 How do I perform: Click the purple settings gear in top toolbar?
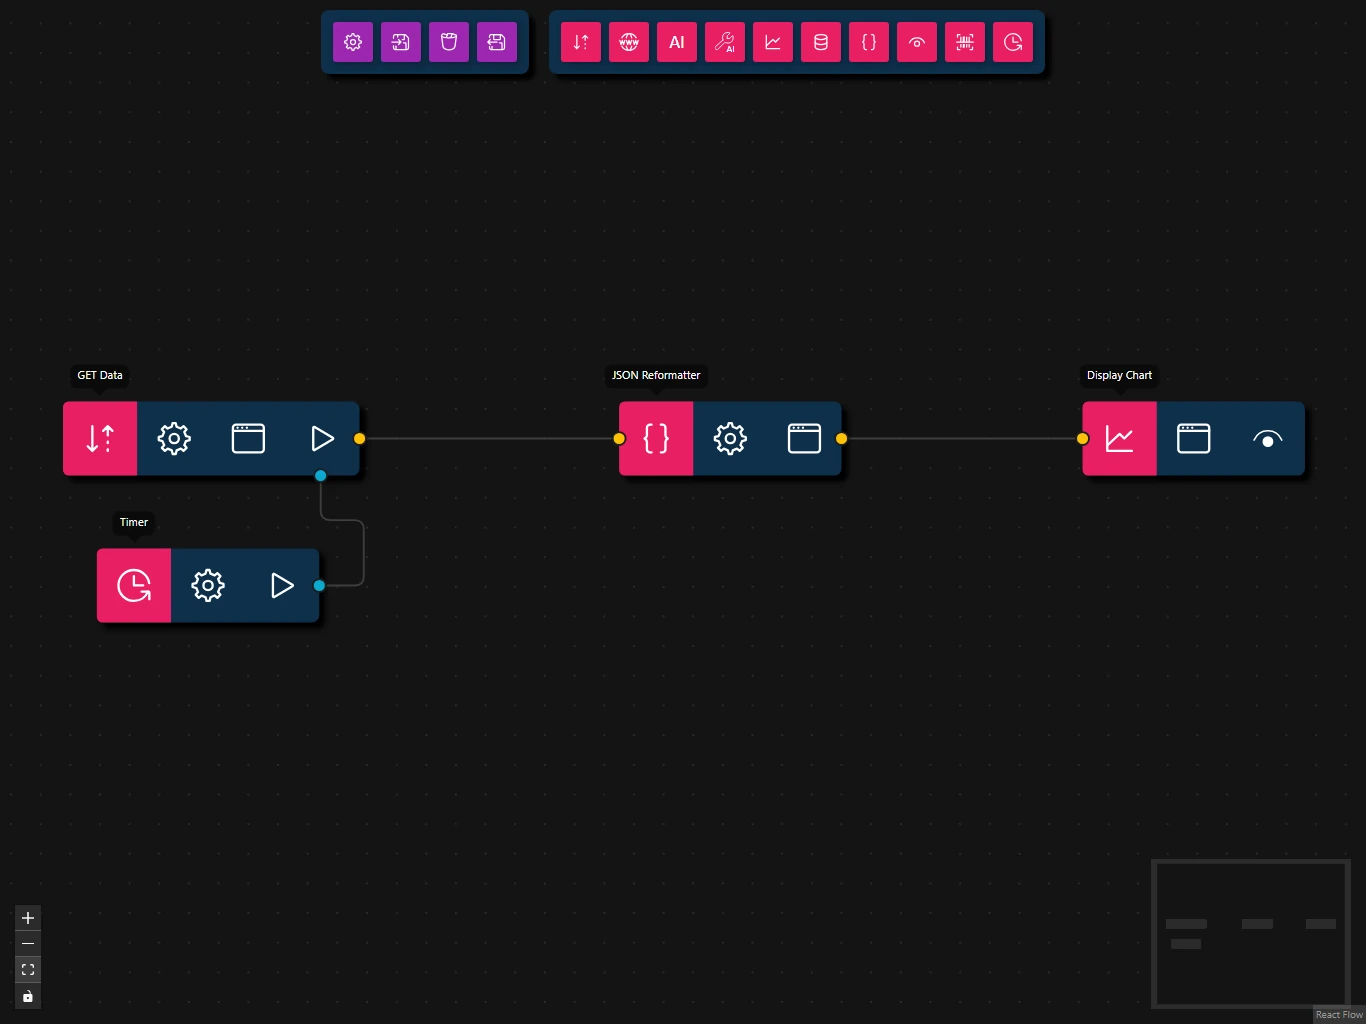pyautogui.click(x=353, y=42)
